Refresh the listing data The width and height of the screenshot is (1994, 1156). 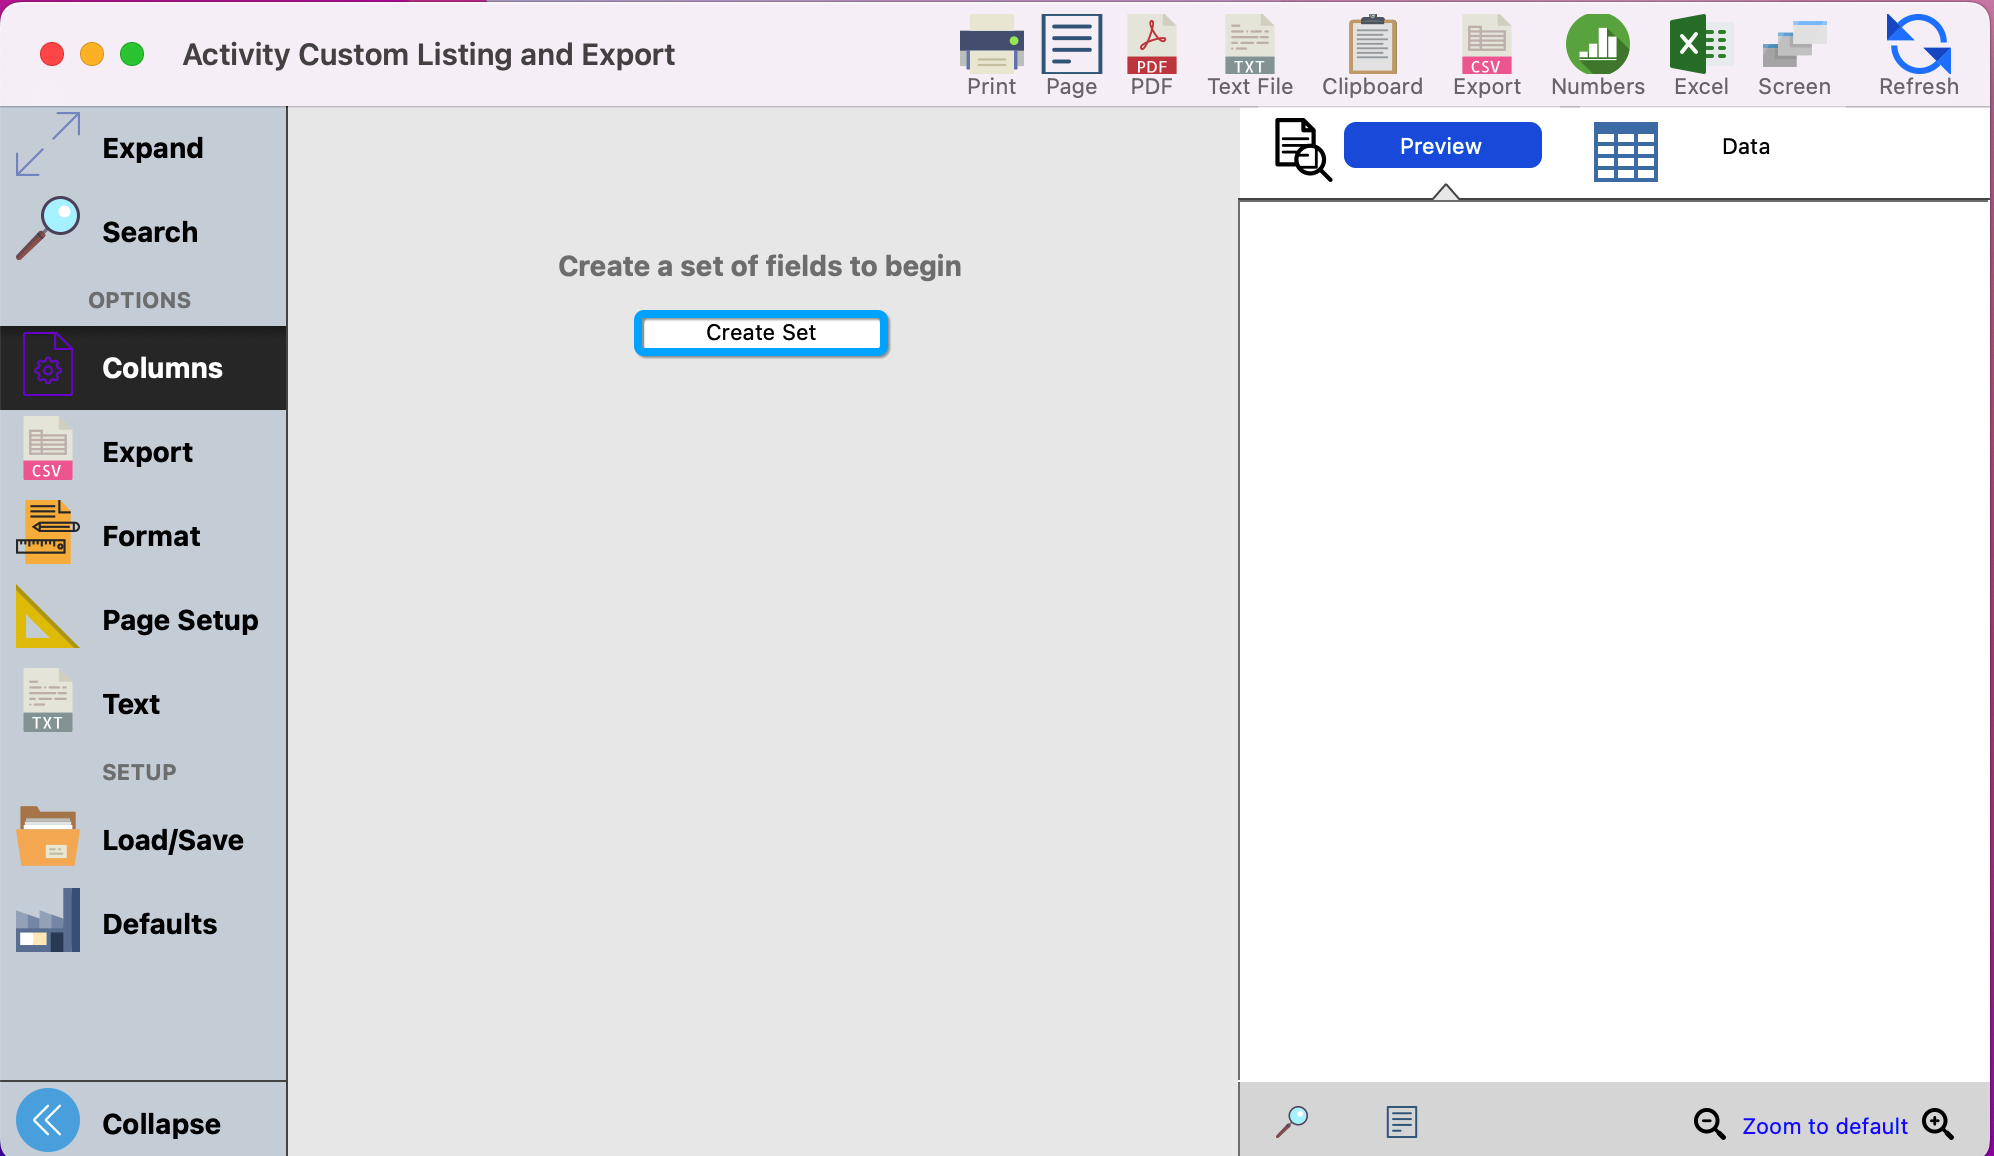pos(1918,46)
